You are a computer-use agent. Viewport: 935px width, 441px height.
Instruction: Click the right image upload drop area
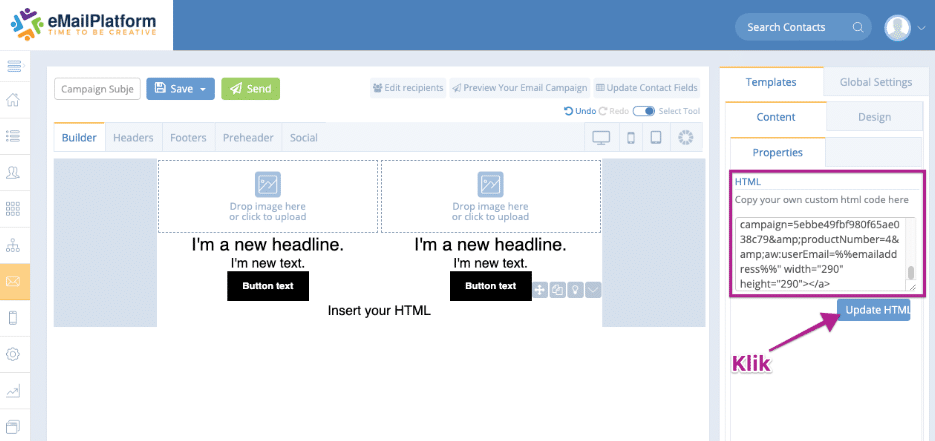click(x=491, y=197)
